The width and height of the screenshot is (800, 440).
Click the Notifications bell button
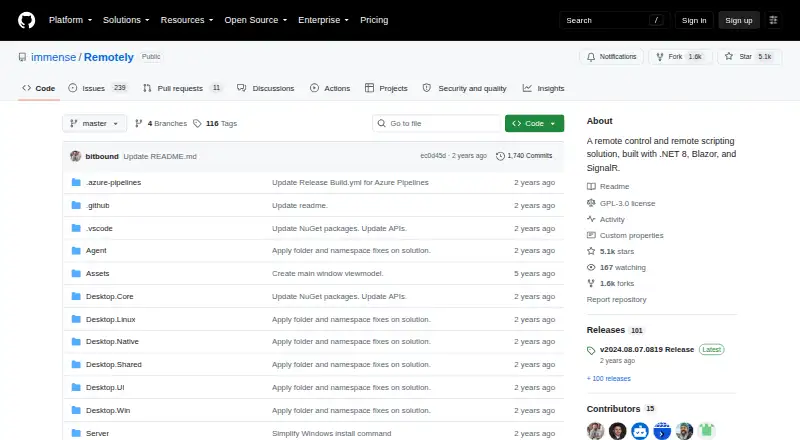coord(611,57)
